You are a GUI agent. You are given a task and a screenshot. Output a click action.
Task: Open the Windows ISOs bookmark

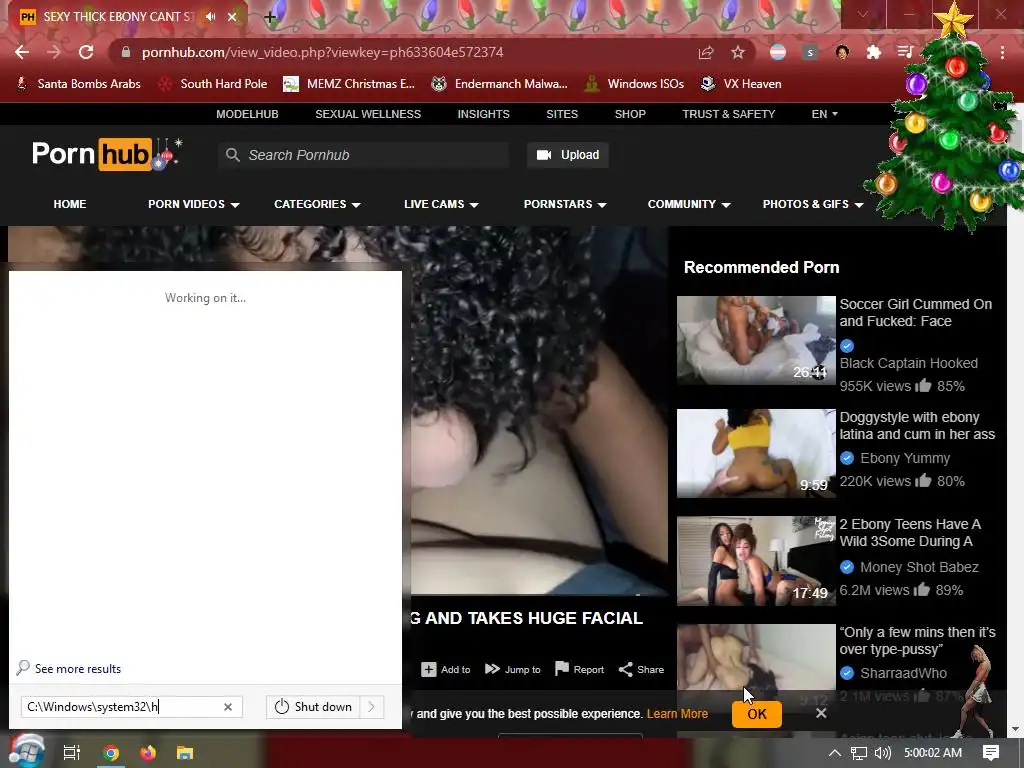(x=633, y=84)
